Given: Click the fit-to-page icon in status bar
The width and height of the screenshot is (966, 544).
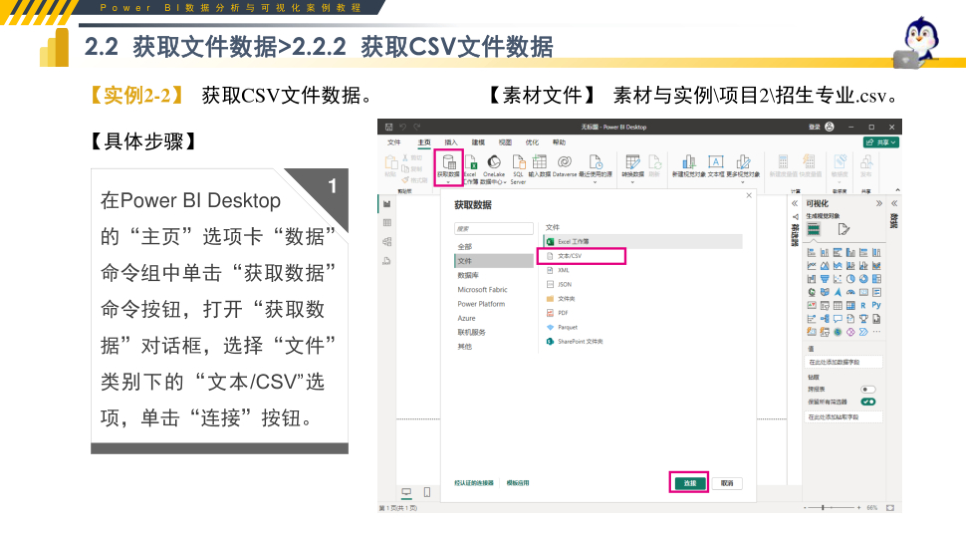Looking at the screenshot, I should coord(890,508).
